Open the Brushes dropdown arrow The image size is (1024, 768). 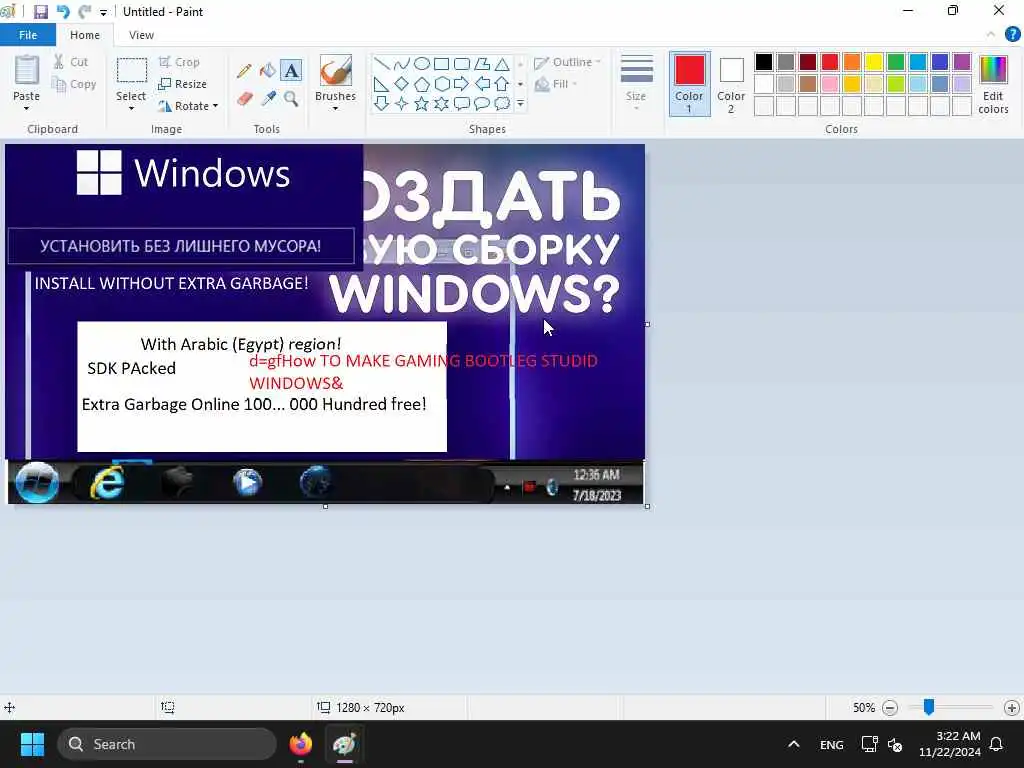tap(336, 108)
